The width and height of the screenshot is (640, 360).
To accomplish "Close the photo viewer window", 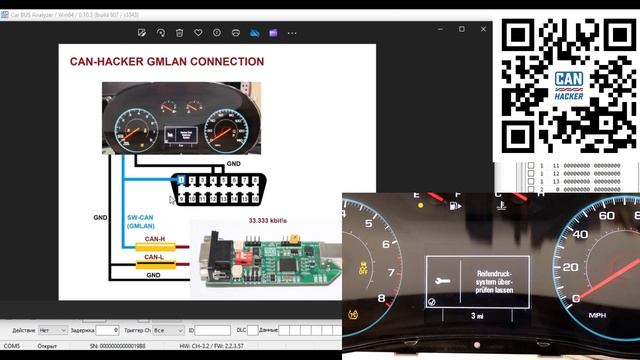I will coord(483,29).
